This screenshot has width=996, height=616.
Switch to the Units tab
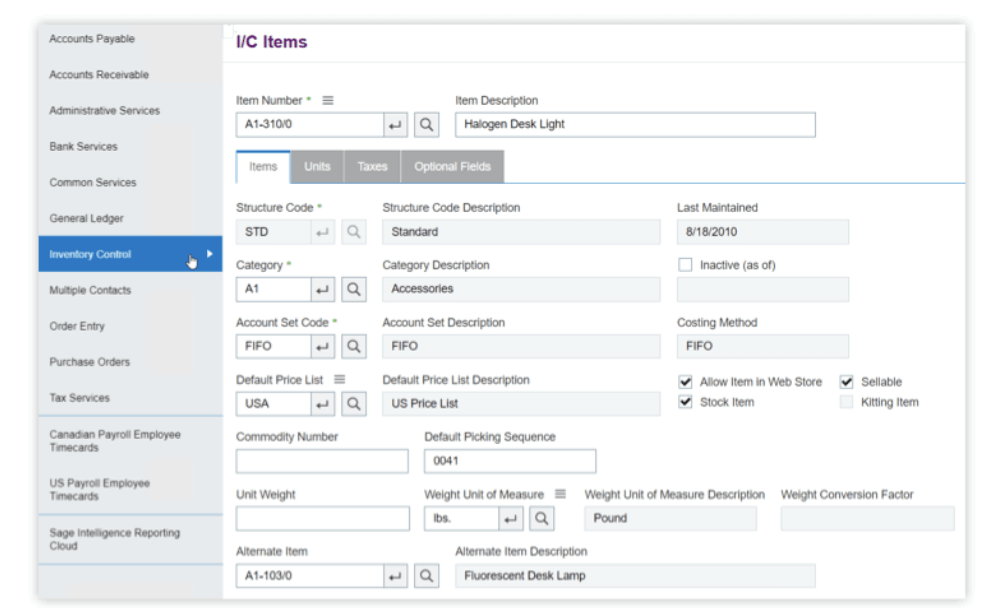pos(317,167)
